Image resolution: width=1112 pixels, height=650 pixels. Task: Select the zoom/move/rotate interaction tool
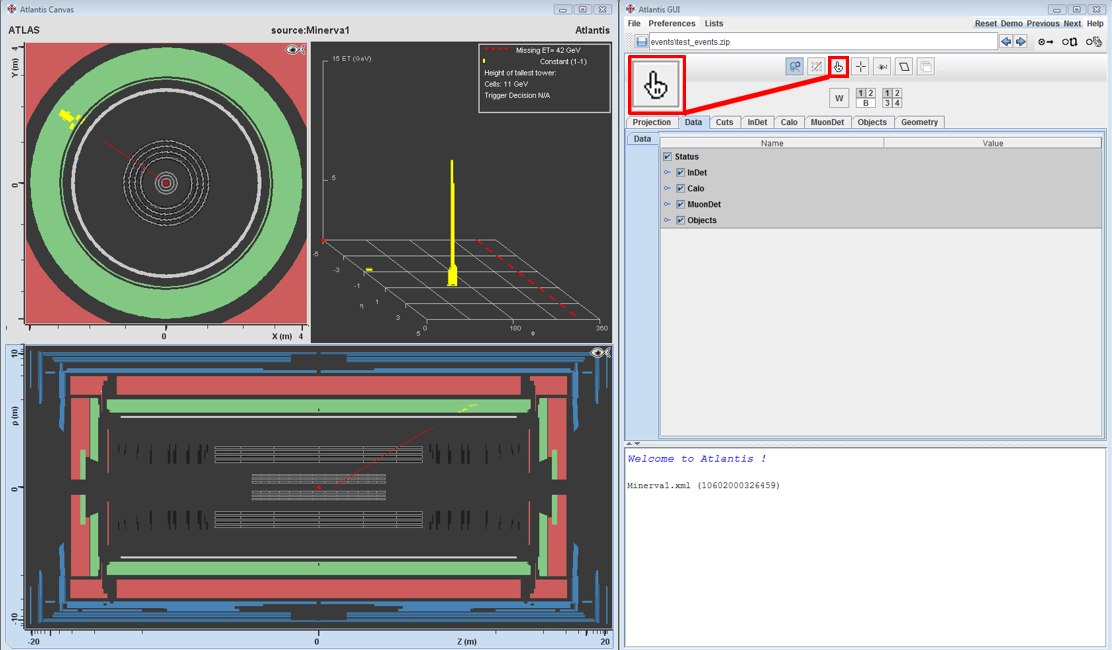tap(795, 67)
